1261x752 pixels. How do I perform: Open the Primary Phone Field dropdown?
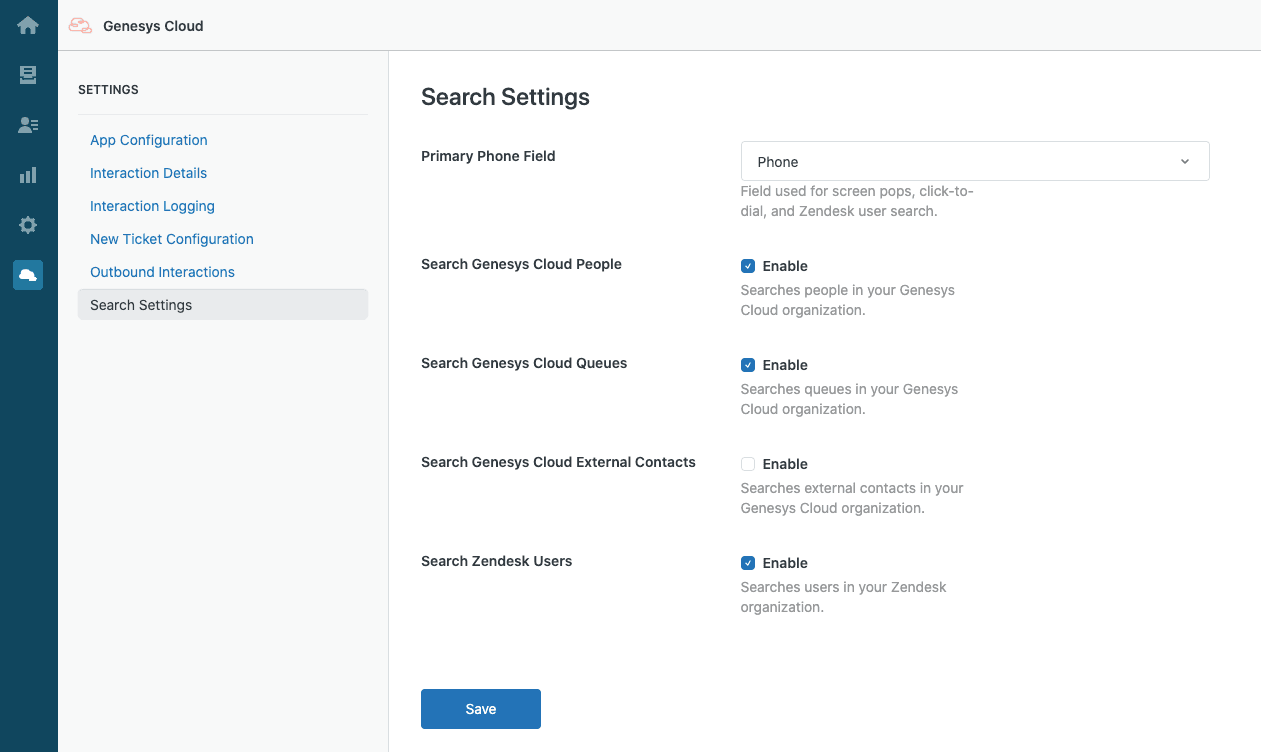[x=975, y=161]
